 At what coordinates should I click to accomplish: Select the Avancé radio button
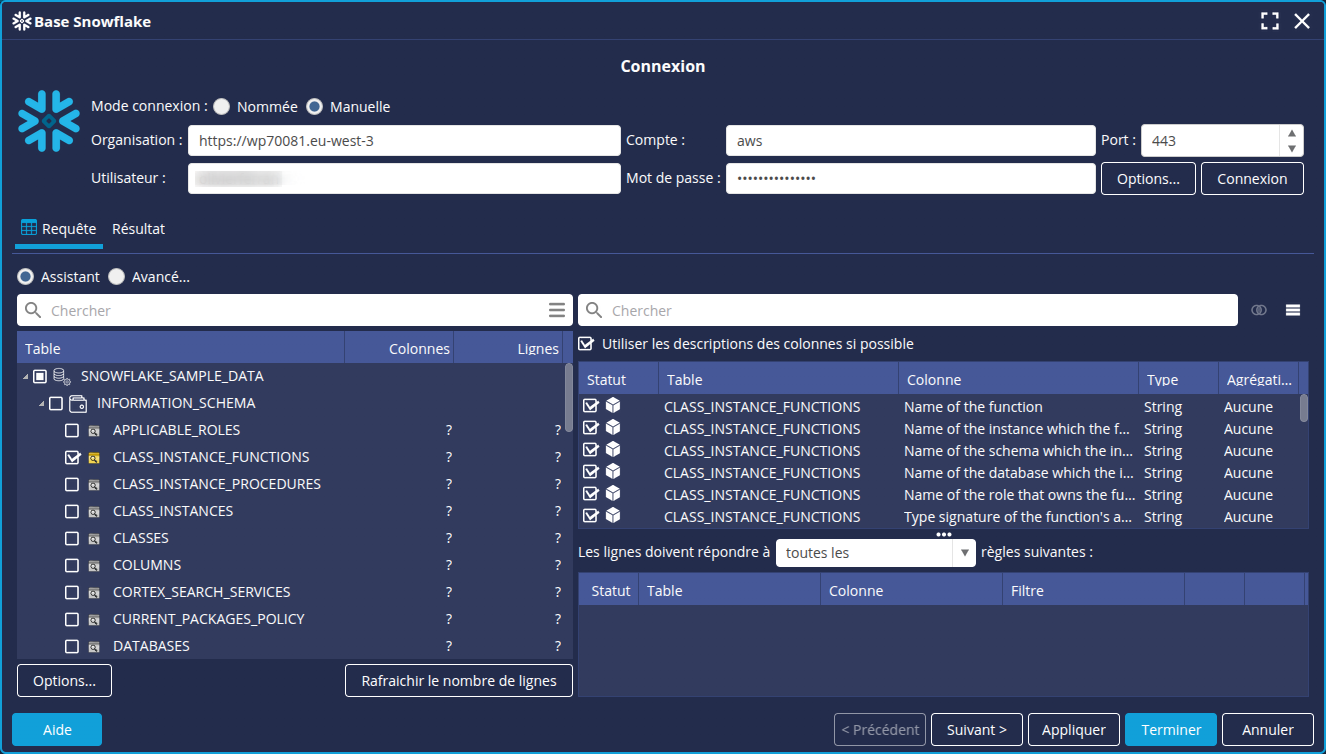click(x=117, y=277)
